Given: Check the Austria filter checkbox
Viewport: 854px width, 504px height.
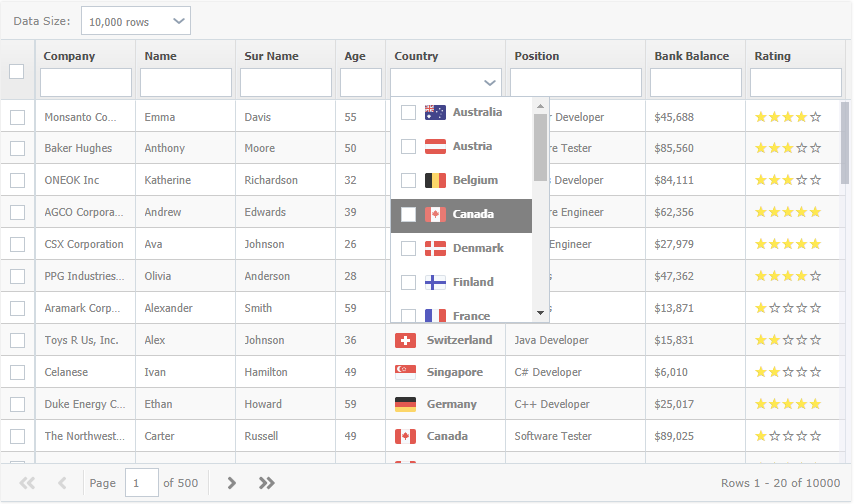Looking at the screenshot, I should coord(408,146).
